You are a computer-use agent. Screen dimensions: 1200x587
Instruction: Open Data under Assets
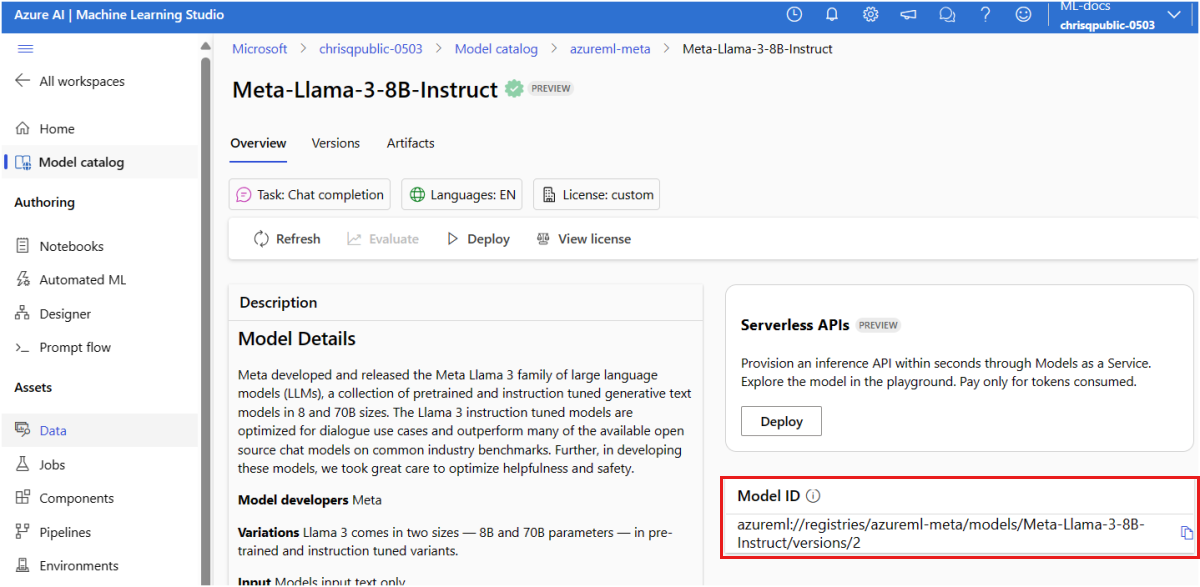coord(100,431)
